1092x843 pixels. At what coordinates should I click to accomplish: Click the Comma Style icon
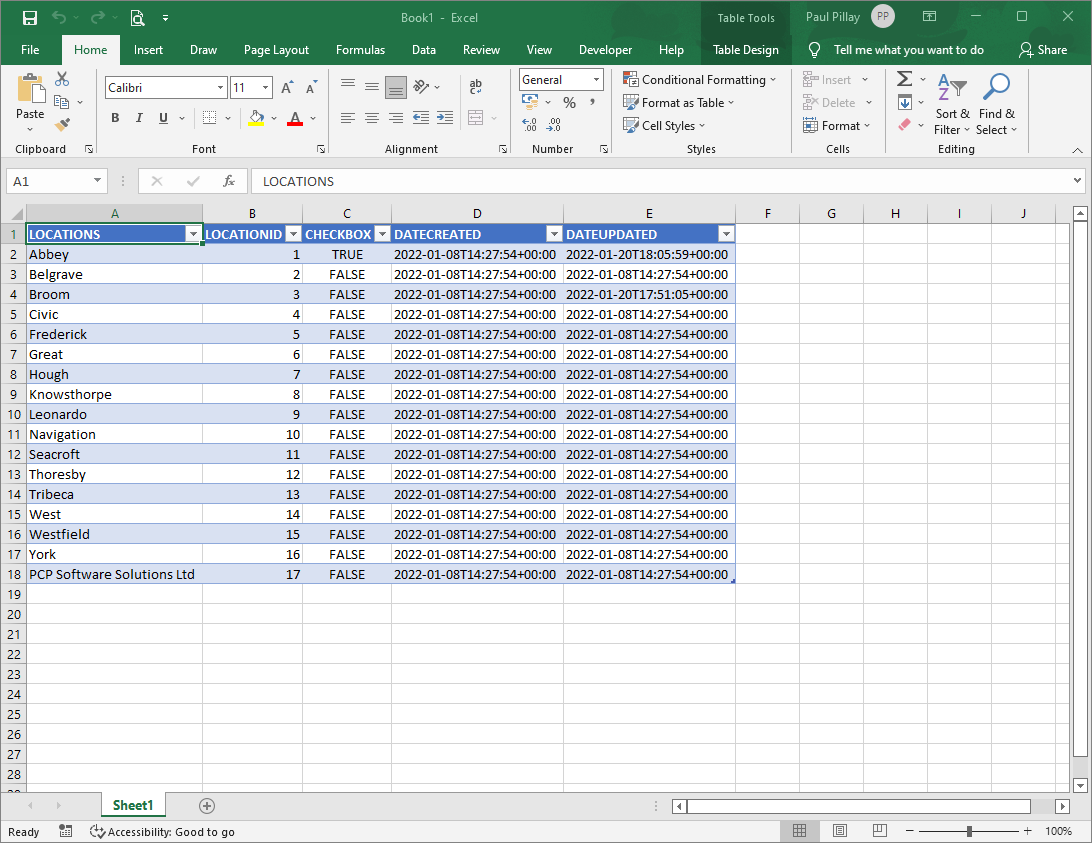(593, 103)
